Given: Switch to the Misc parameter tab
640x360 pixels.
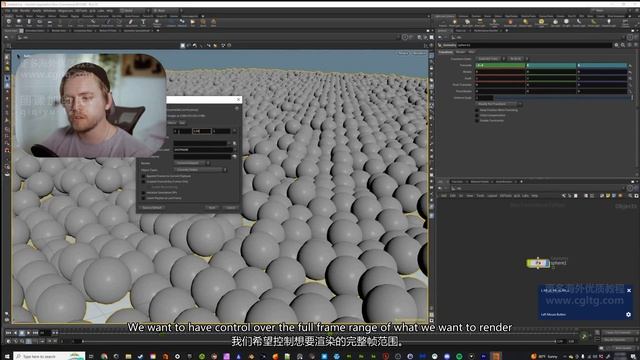Looking at the screenshot, I should pos(471,52).
